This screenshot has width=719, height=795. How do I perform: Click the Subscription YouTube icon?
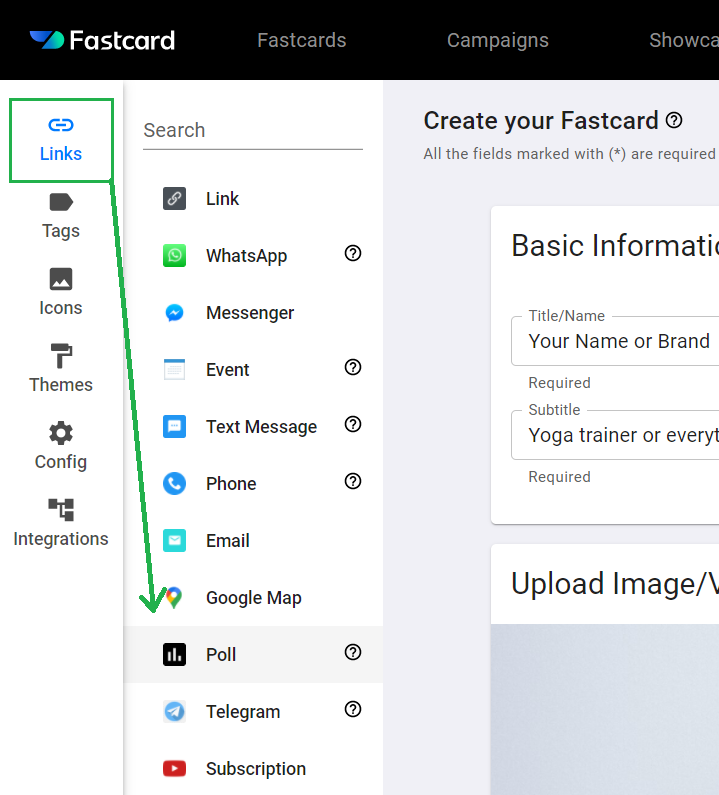[x=174, y=769]
